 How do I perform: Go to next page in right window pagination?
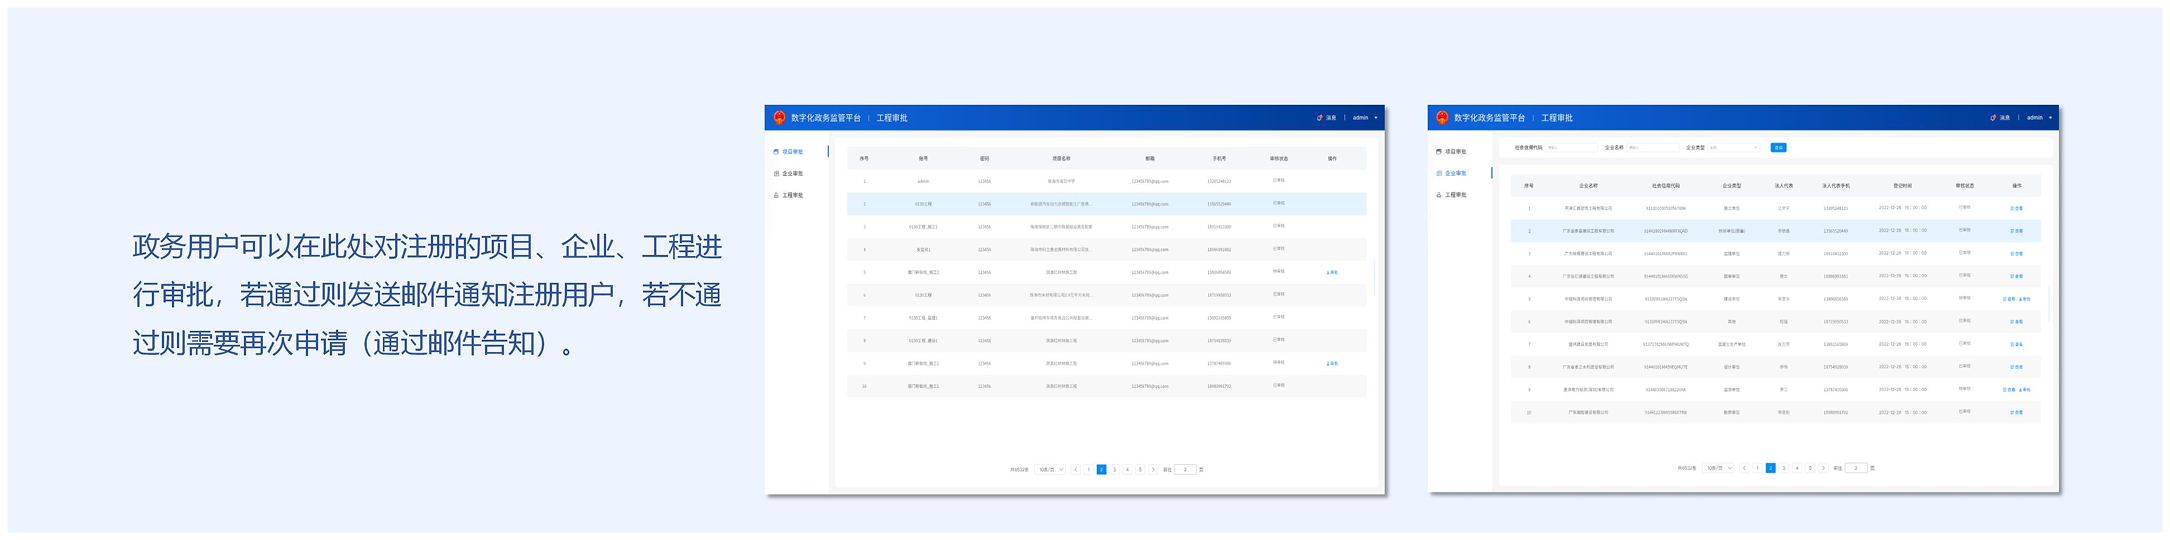1823,468
